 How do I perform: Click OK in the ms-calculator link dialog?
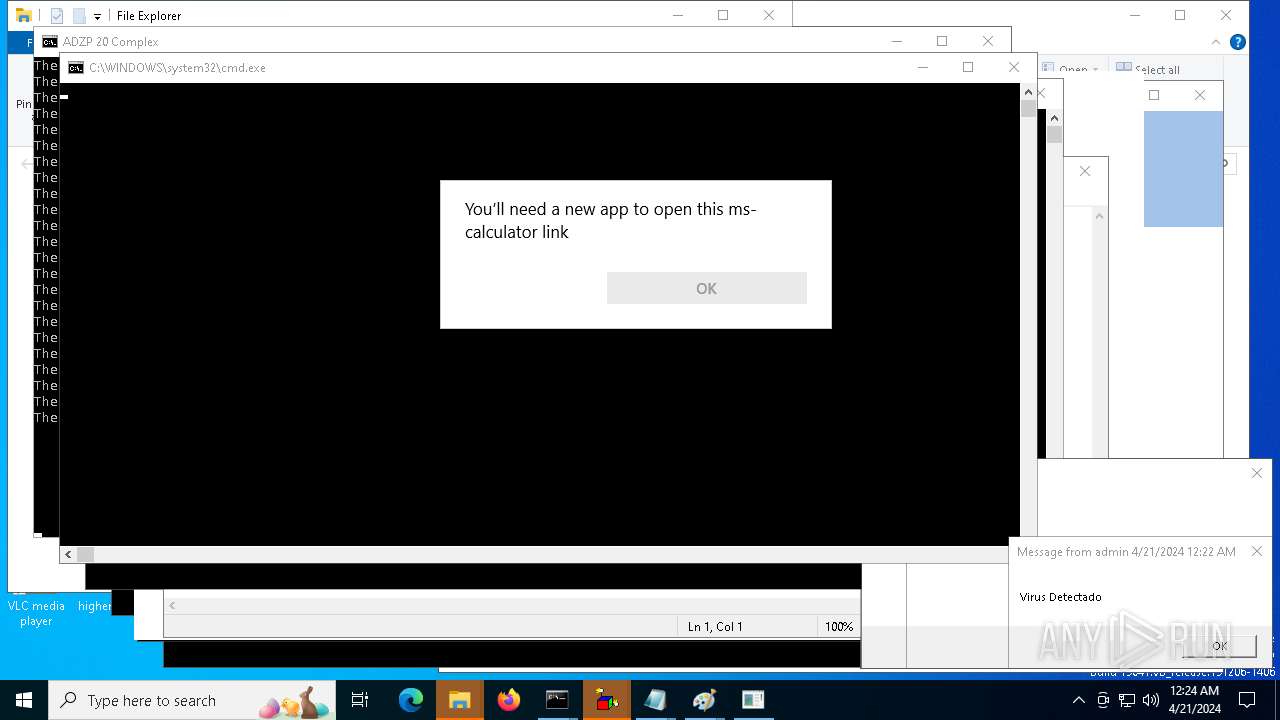click(x=706, y=288)
